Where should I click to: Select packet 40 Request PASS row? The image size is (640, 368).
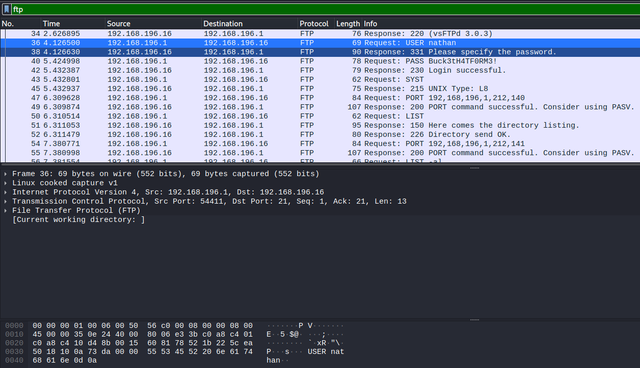coord(320,61)
